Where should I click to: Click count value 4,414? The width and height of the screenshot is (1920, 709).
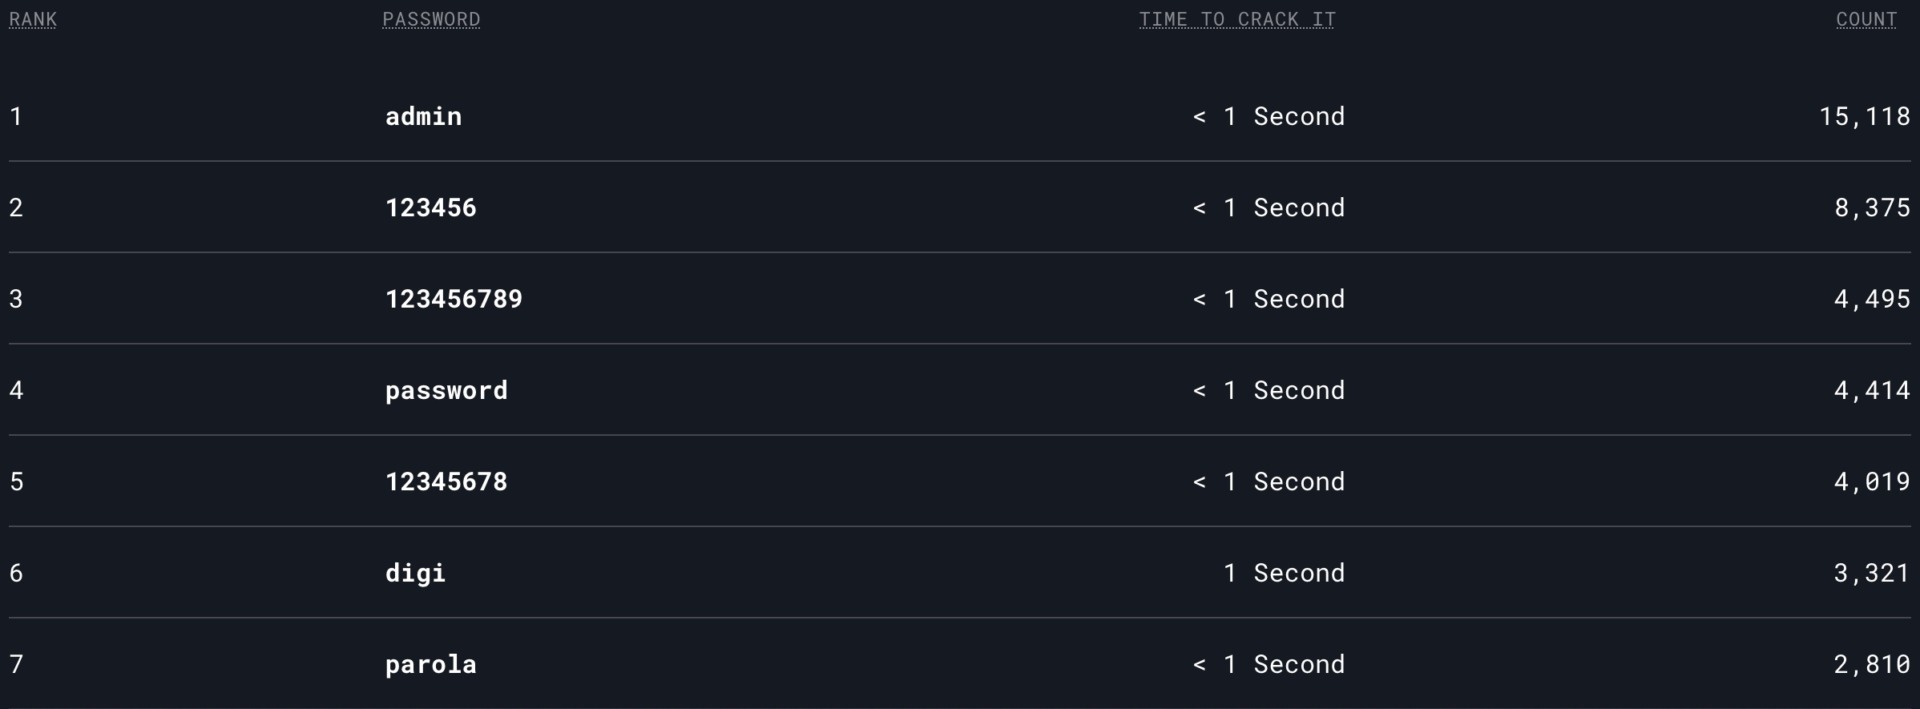tap(1872, 390)
